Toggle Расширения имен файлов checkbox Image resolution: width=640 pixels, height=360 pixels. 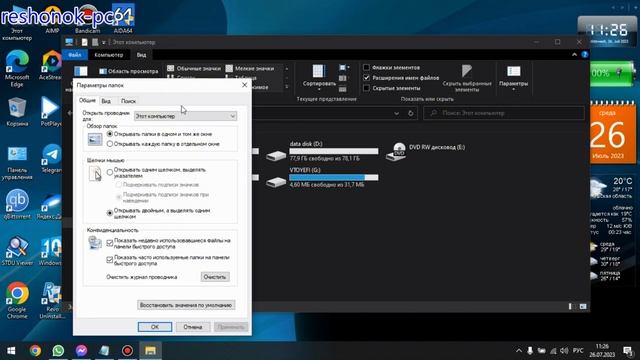366,78
